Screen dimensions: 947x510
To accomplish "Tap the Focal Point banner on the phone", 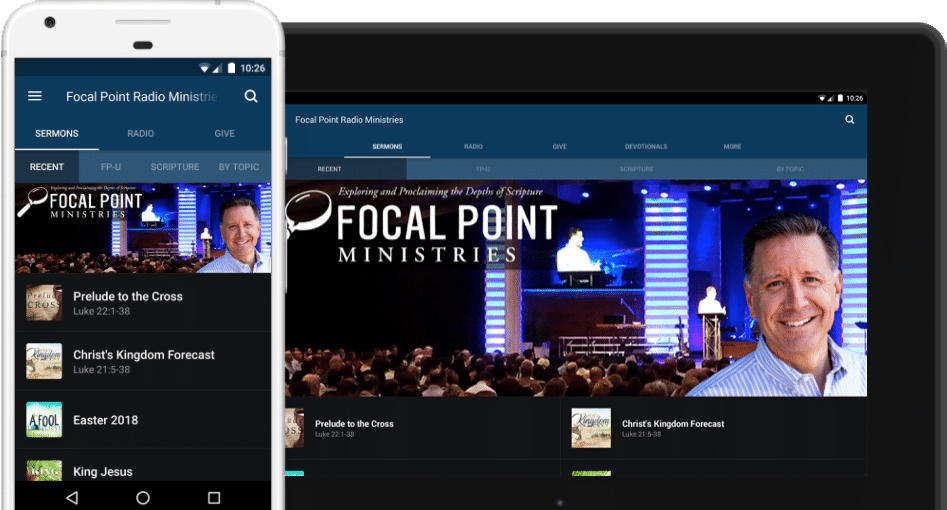I will click(x=143, y=228).
